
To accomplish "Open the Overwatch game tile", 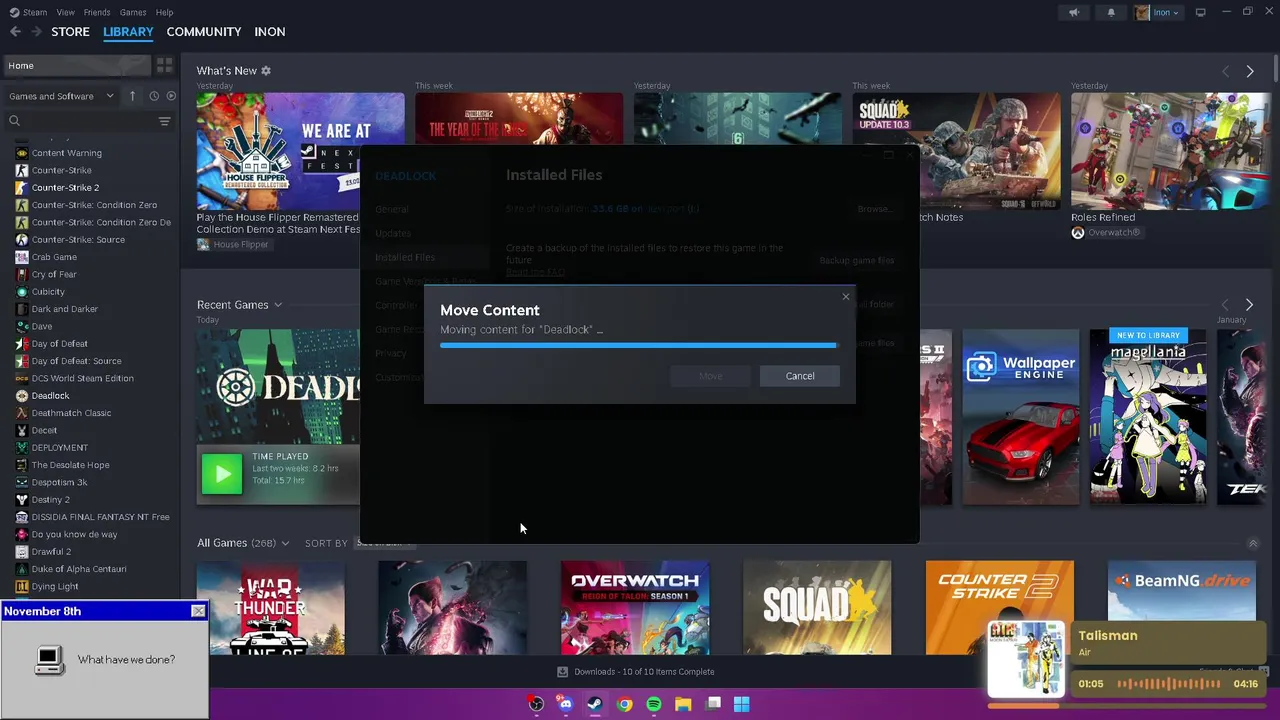I will [x=635, y=608].
